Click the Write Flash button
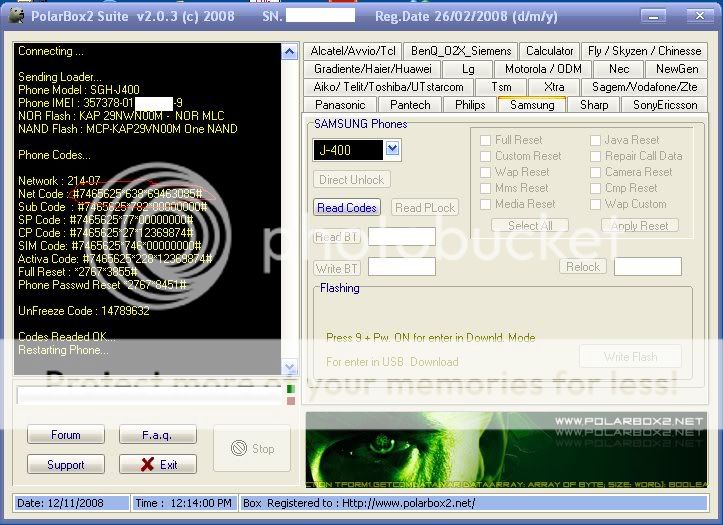723x525 pixels. [630, 356]
